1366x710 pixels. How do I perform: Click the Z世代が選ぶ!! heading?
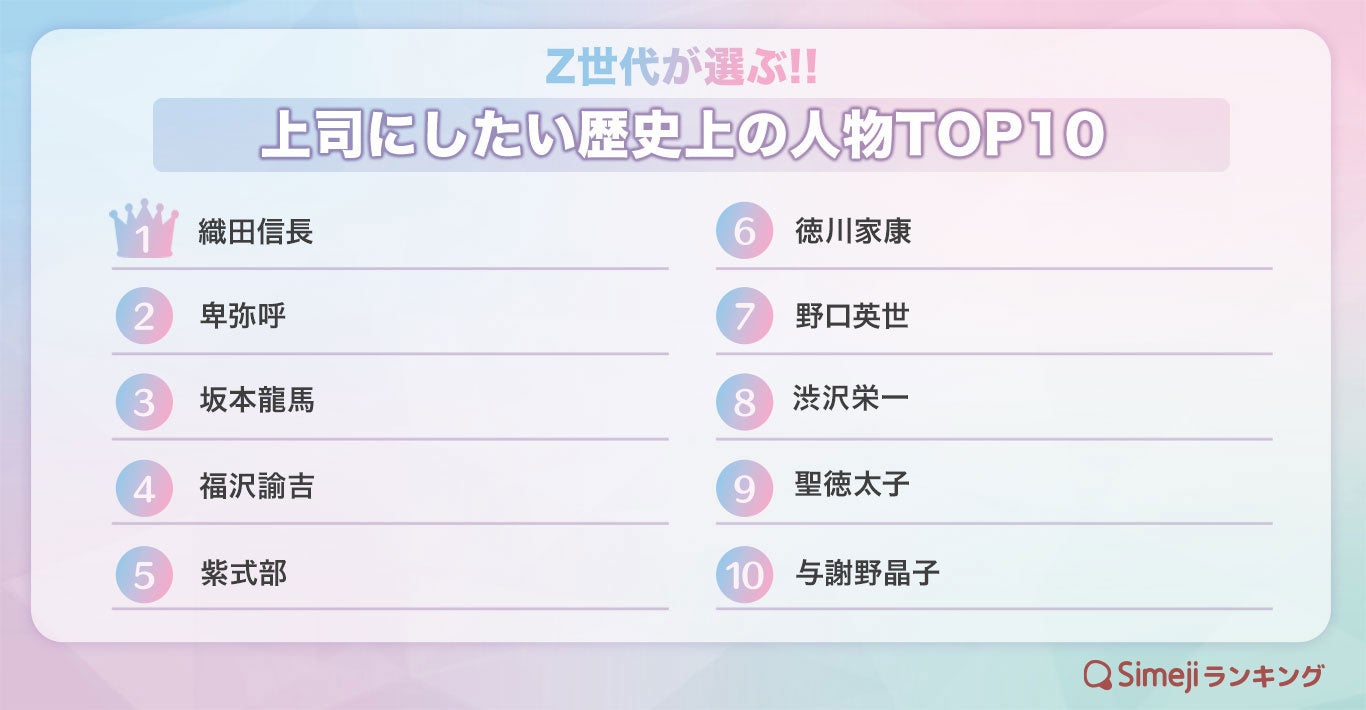click(683, 67)
